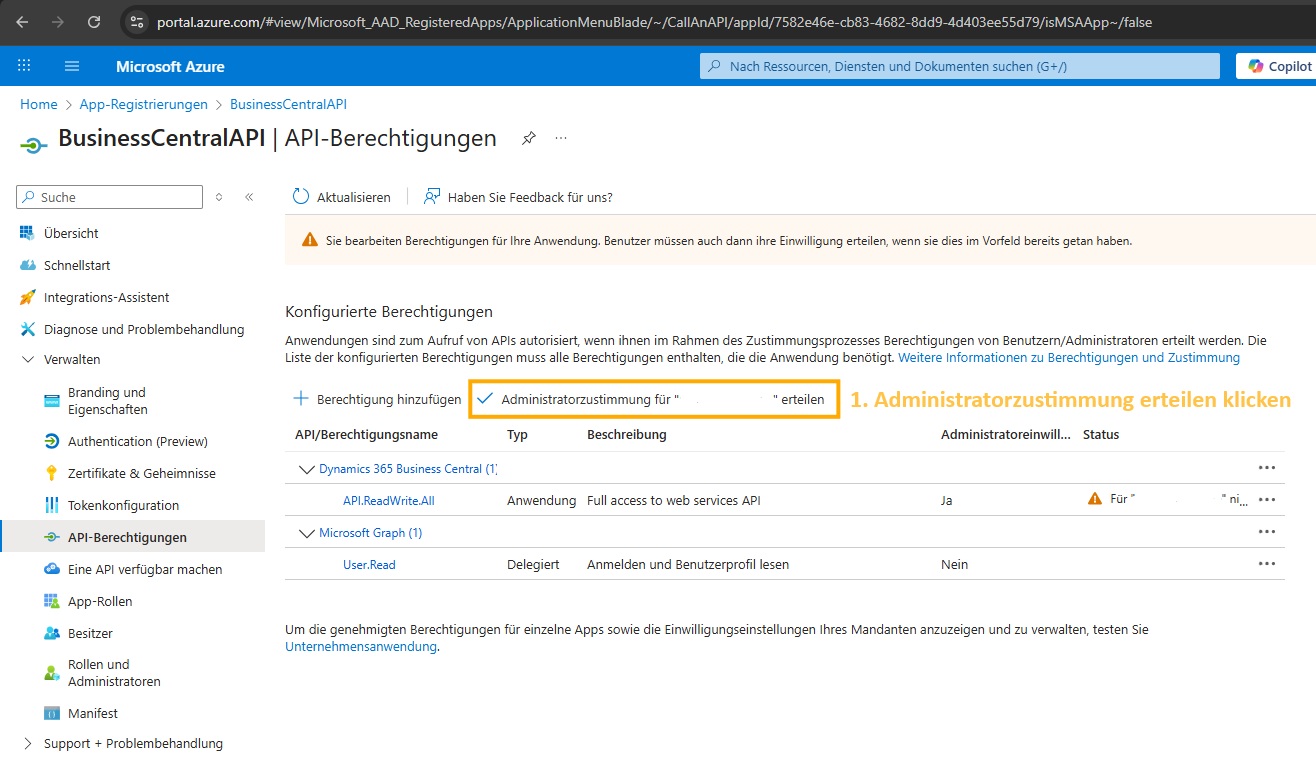Open Diagnose und Problembehandlung
Viewport: 1316px width, 775px height.
pyautogui.click(x=144, y=329)
